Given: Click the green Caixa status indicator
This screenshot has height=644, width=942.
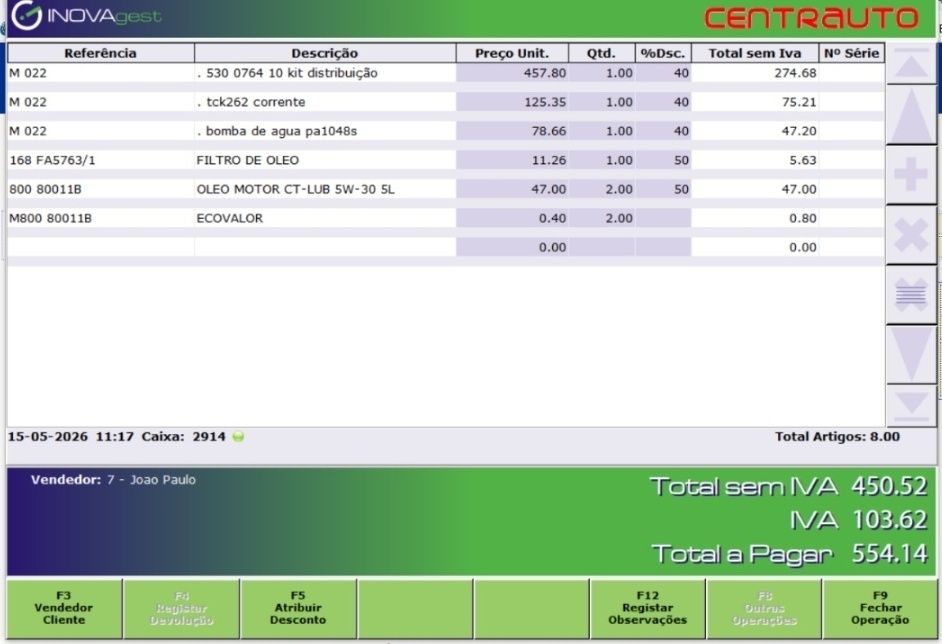Looking at the screenshot, I should [238, 437].
